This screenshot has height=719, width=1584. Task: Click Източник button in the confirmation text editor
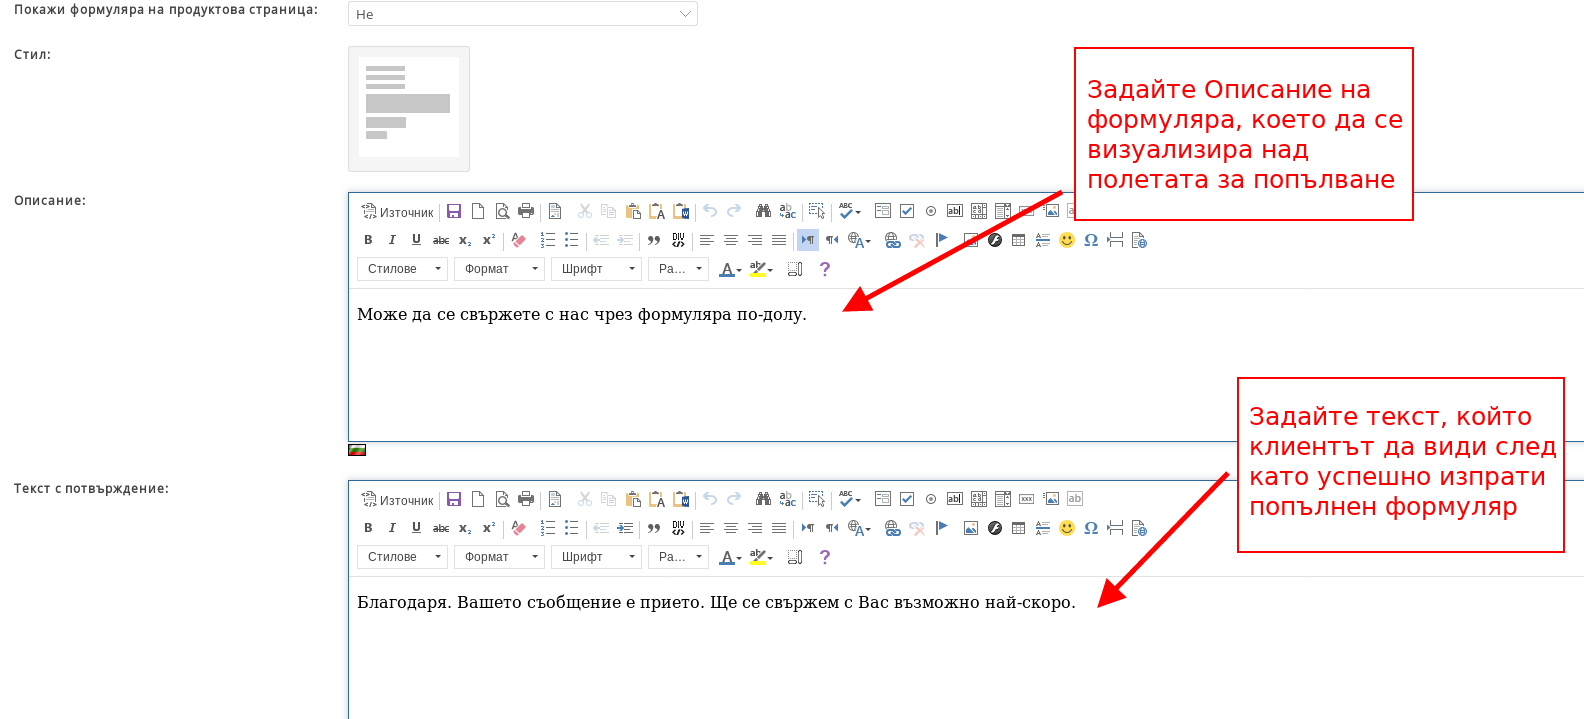(x=398, y=500)
